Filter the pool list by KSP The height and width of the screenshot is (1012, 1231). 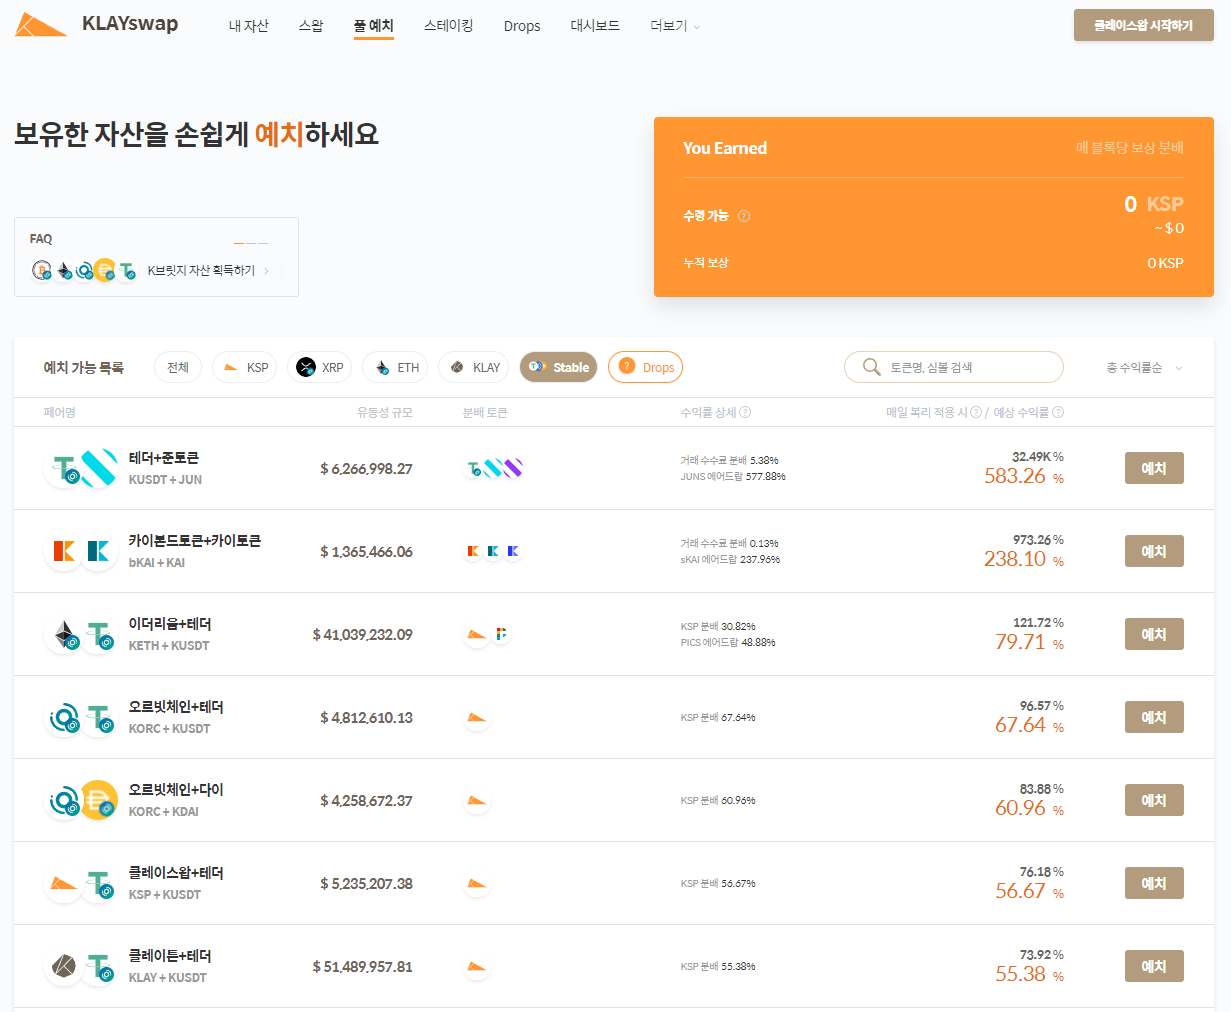245,367
